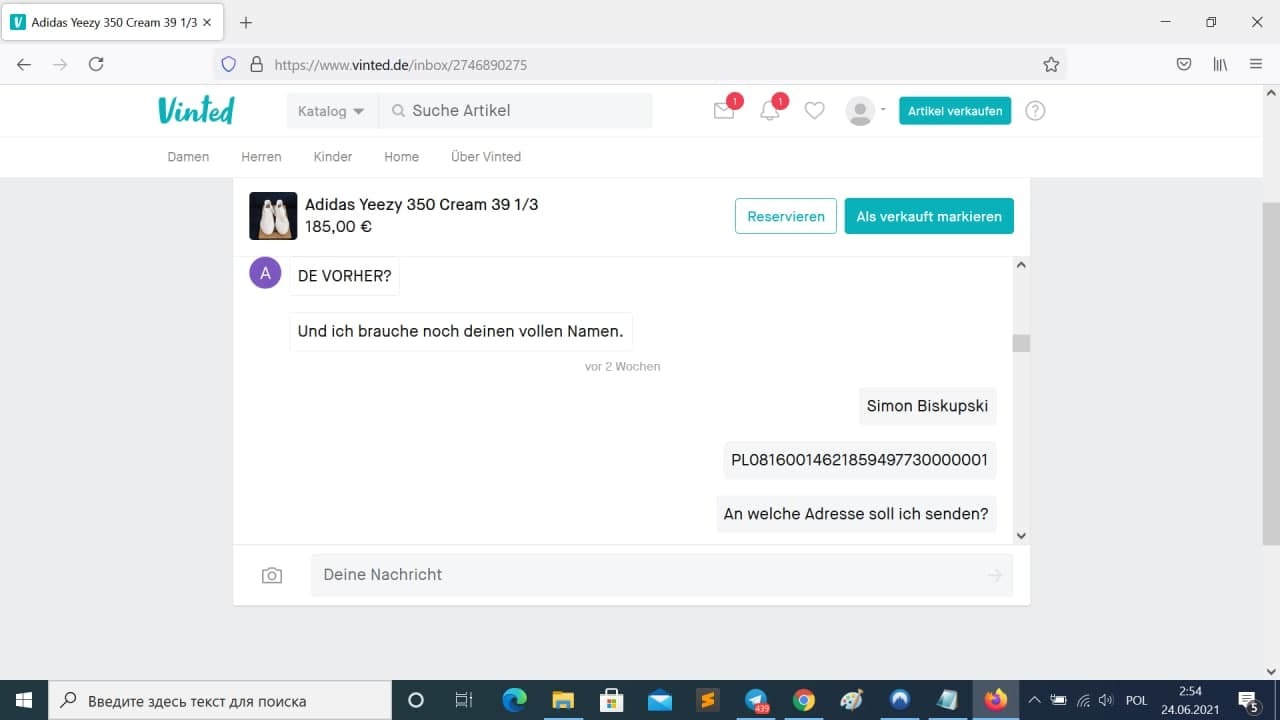Click the Save to Pocket icon

1184,64
